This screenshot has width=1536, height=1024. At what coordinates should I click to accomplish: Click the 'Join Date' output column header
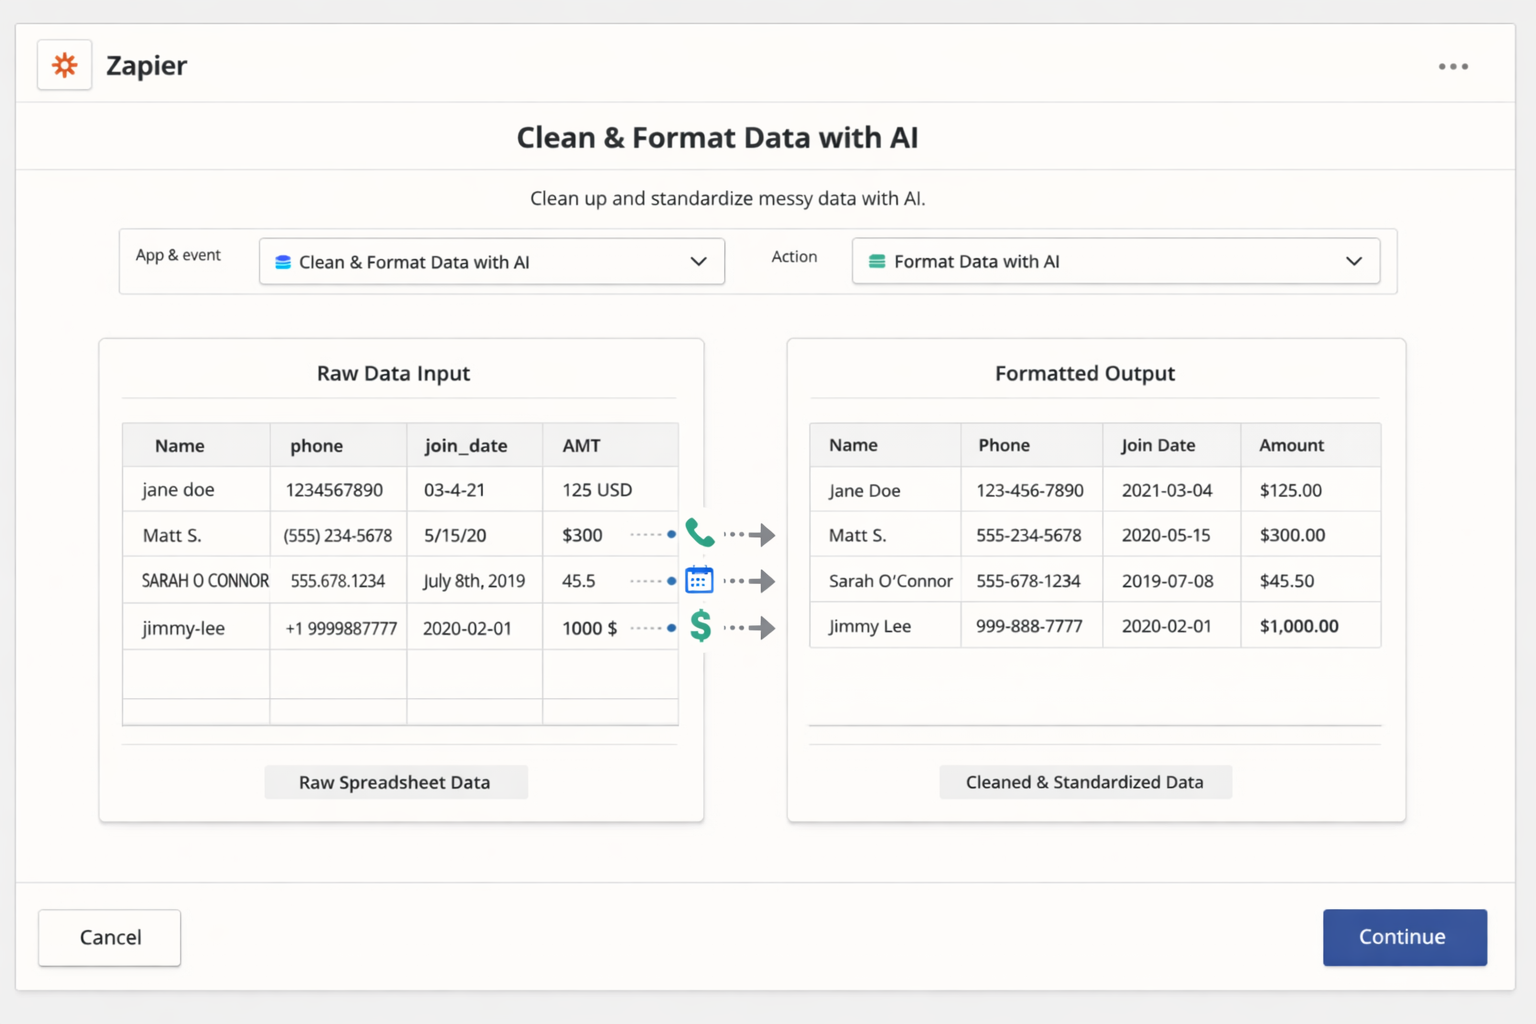1171,445
